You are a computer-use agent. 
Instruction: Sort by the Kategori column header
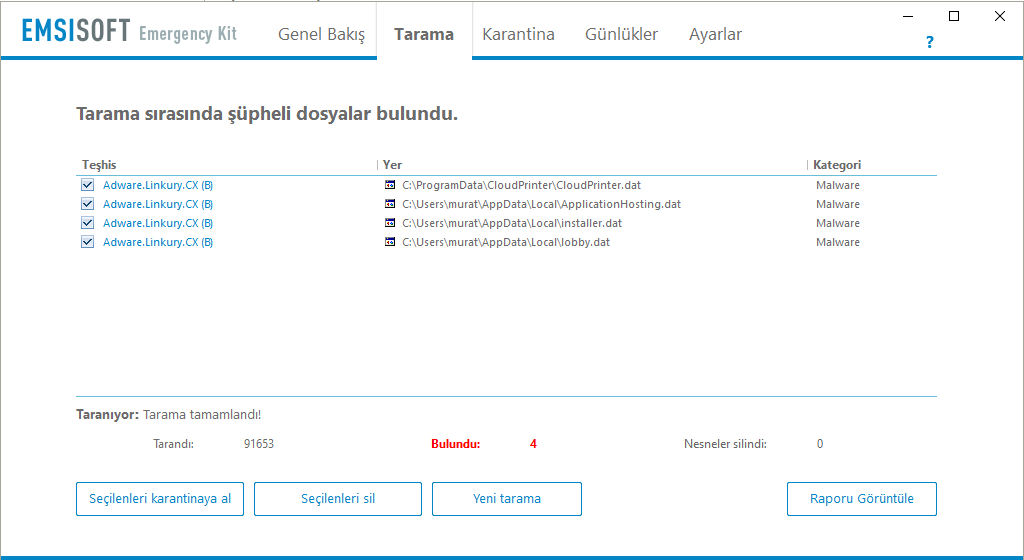[x=837, y=164]
